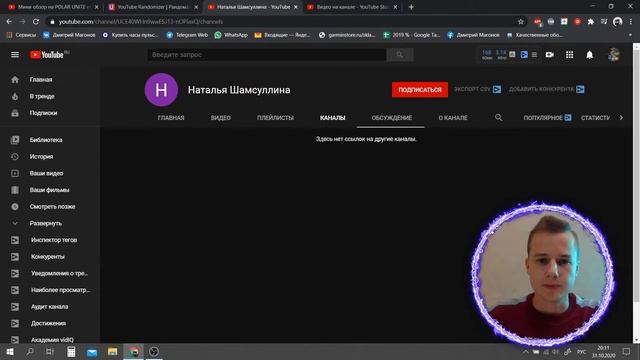
Task: Click the search magnifier button
Action: click(400, 55)
